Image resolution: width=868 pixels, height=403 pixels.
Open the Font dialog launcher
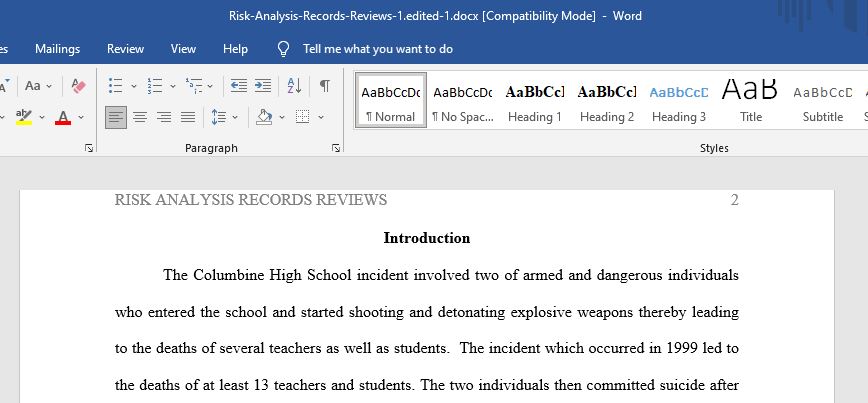89,148
